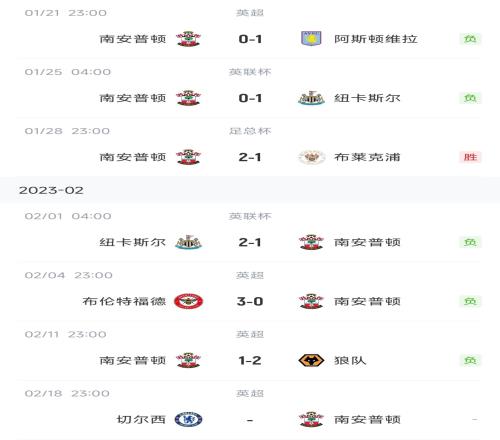Viewport: 500px width, 440px height.
Task: Click the Newcastle crest in the 02/01 match
Action: pos(188,242)
